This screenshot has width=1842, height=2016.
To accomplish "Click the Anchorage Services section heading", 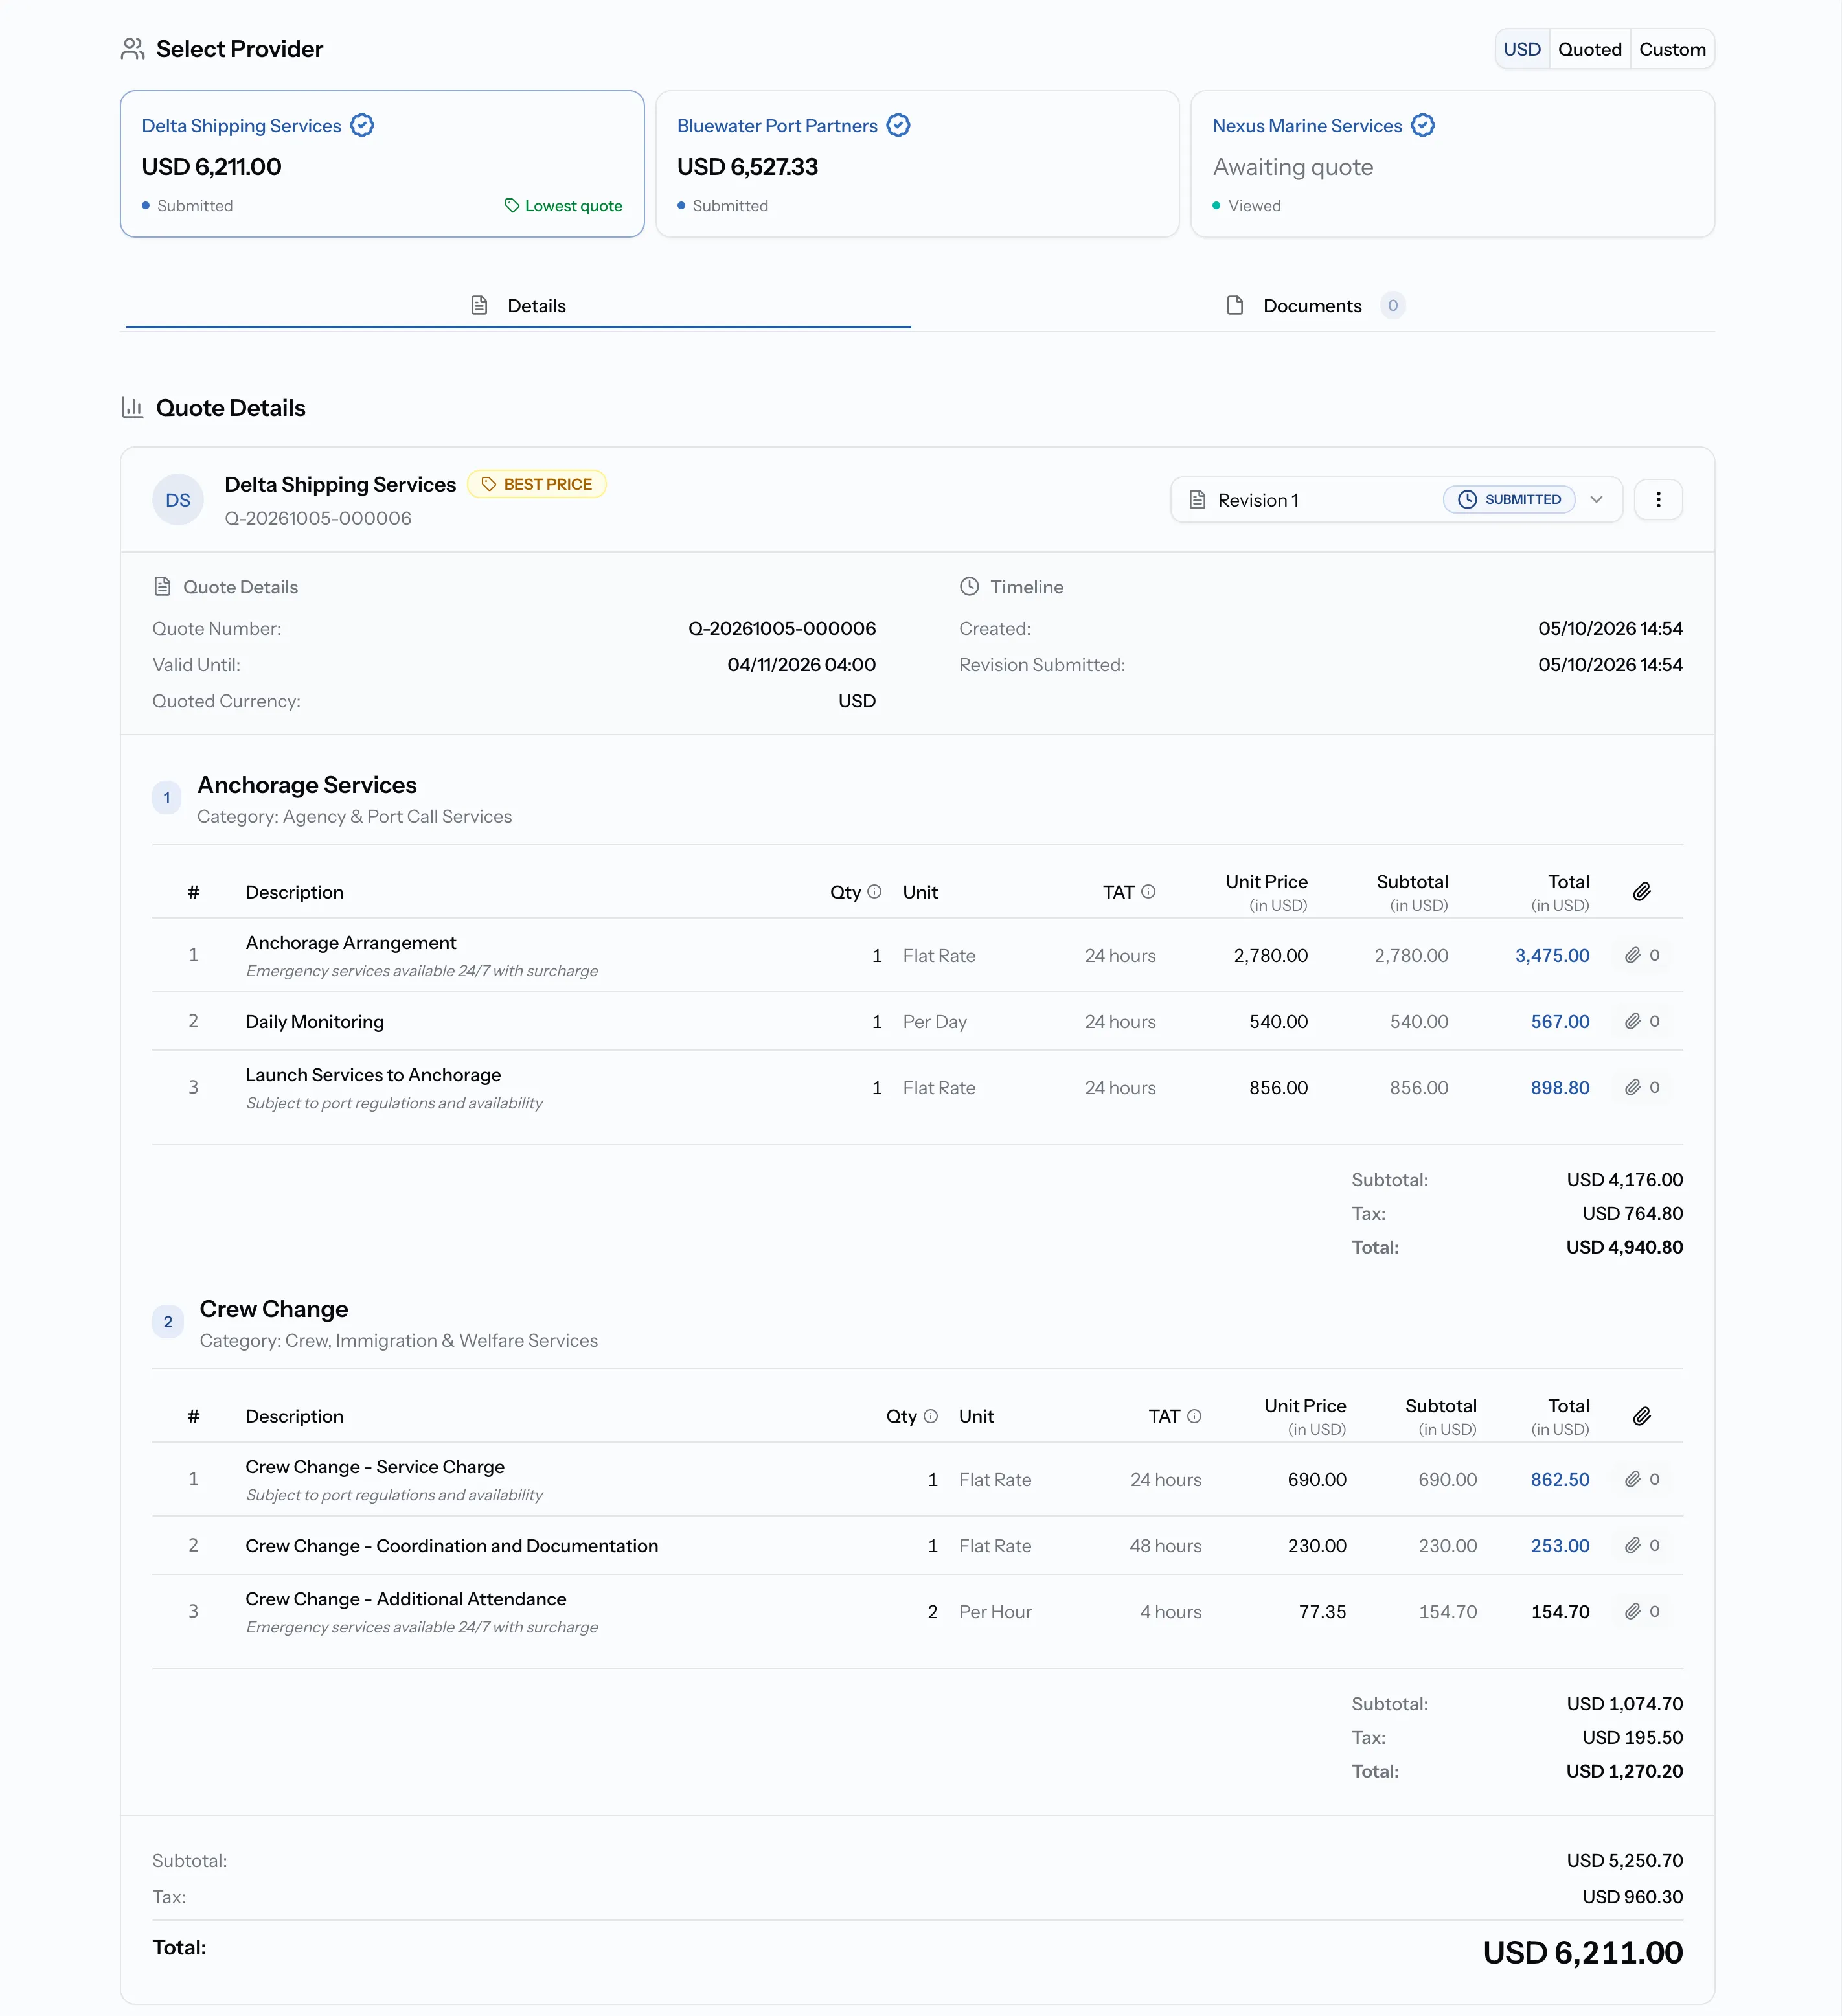I will pos(307,785).
